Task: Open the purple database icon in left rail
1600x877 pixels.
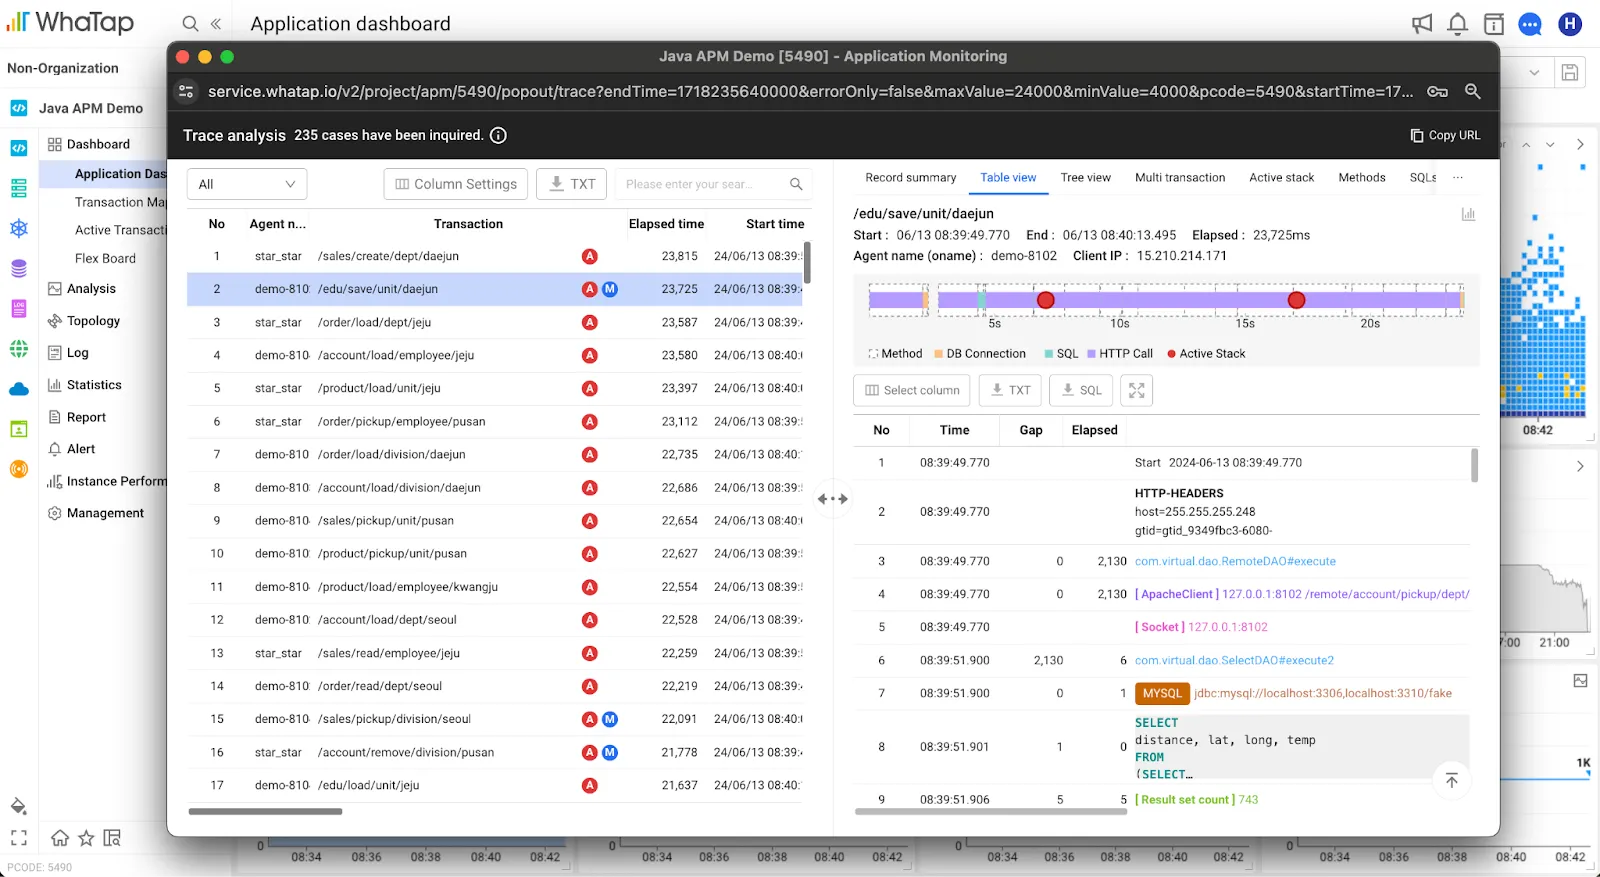Action: [18, 268]
